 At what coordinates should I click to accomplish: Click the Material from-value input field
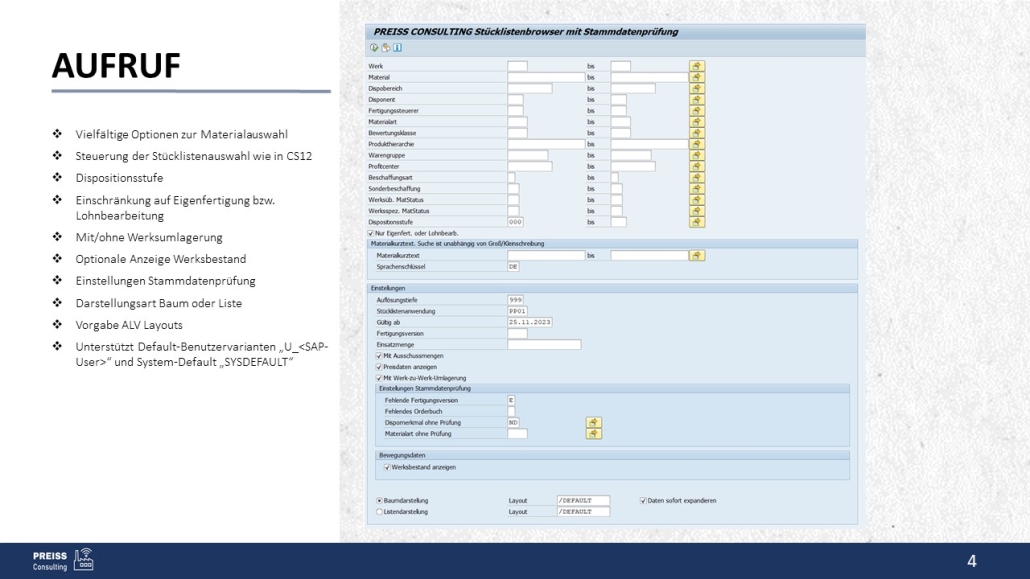coord(545,77)
